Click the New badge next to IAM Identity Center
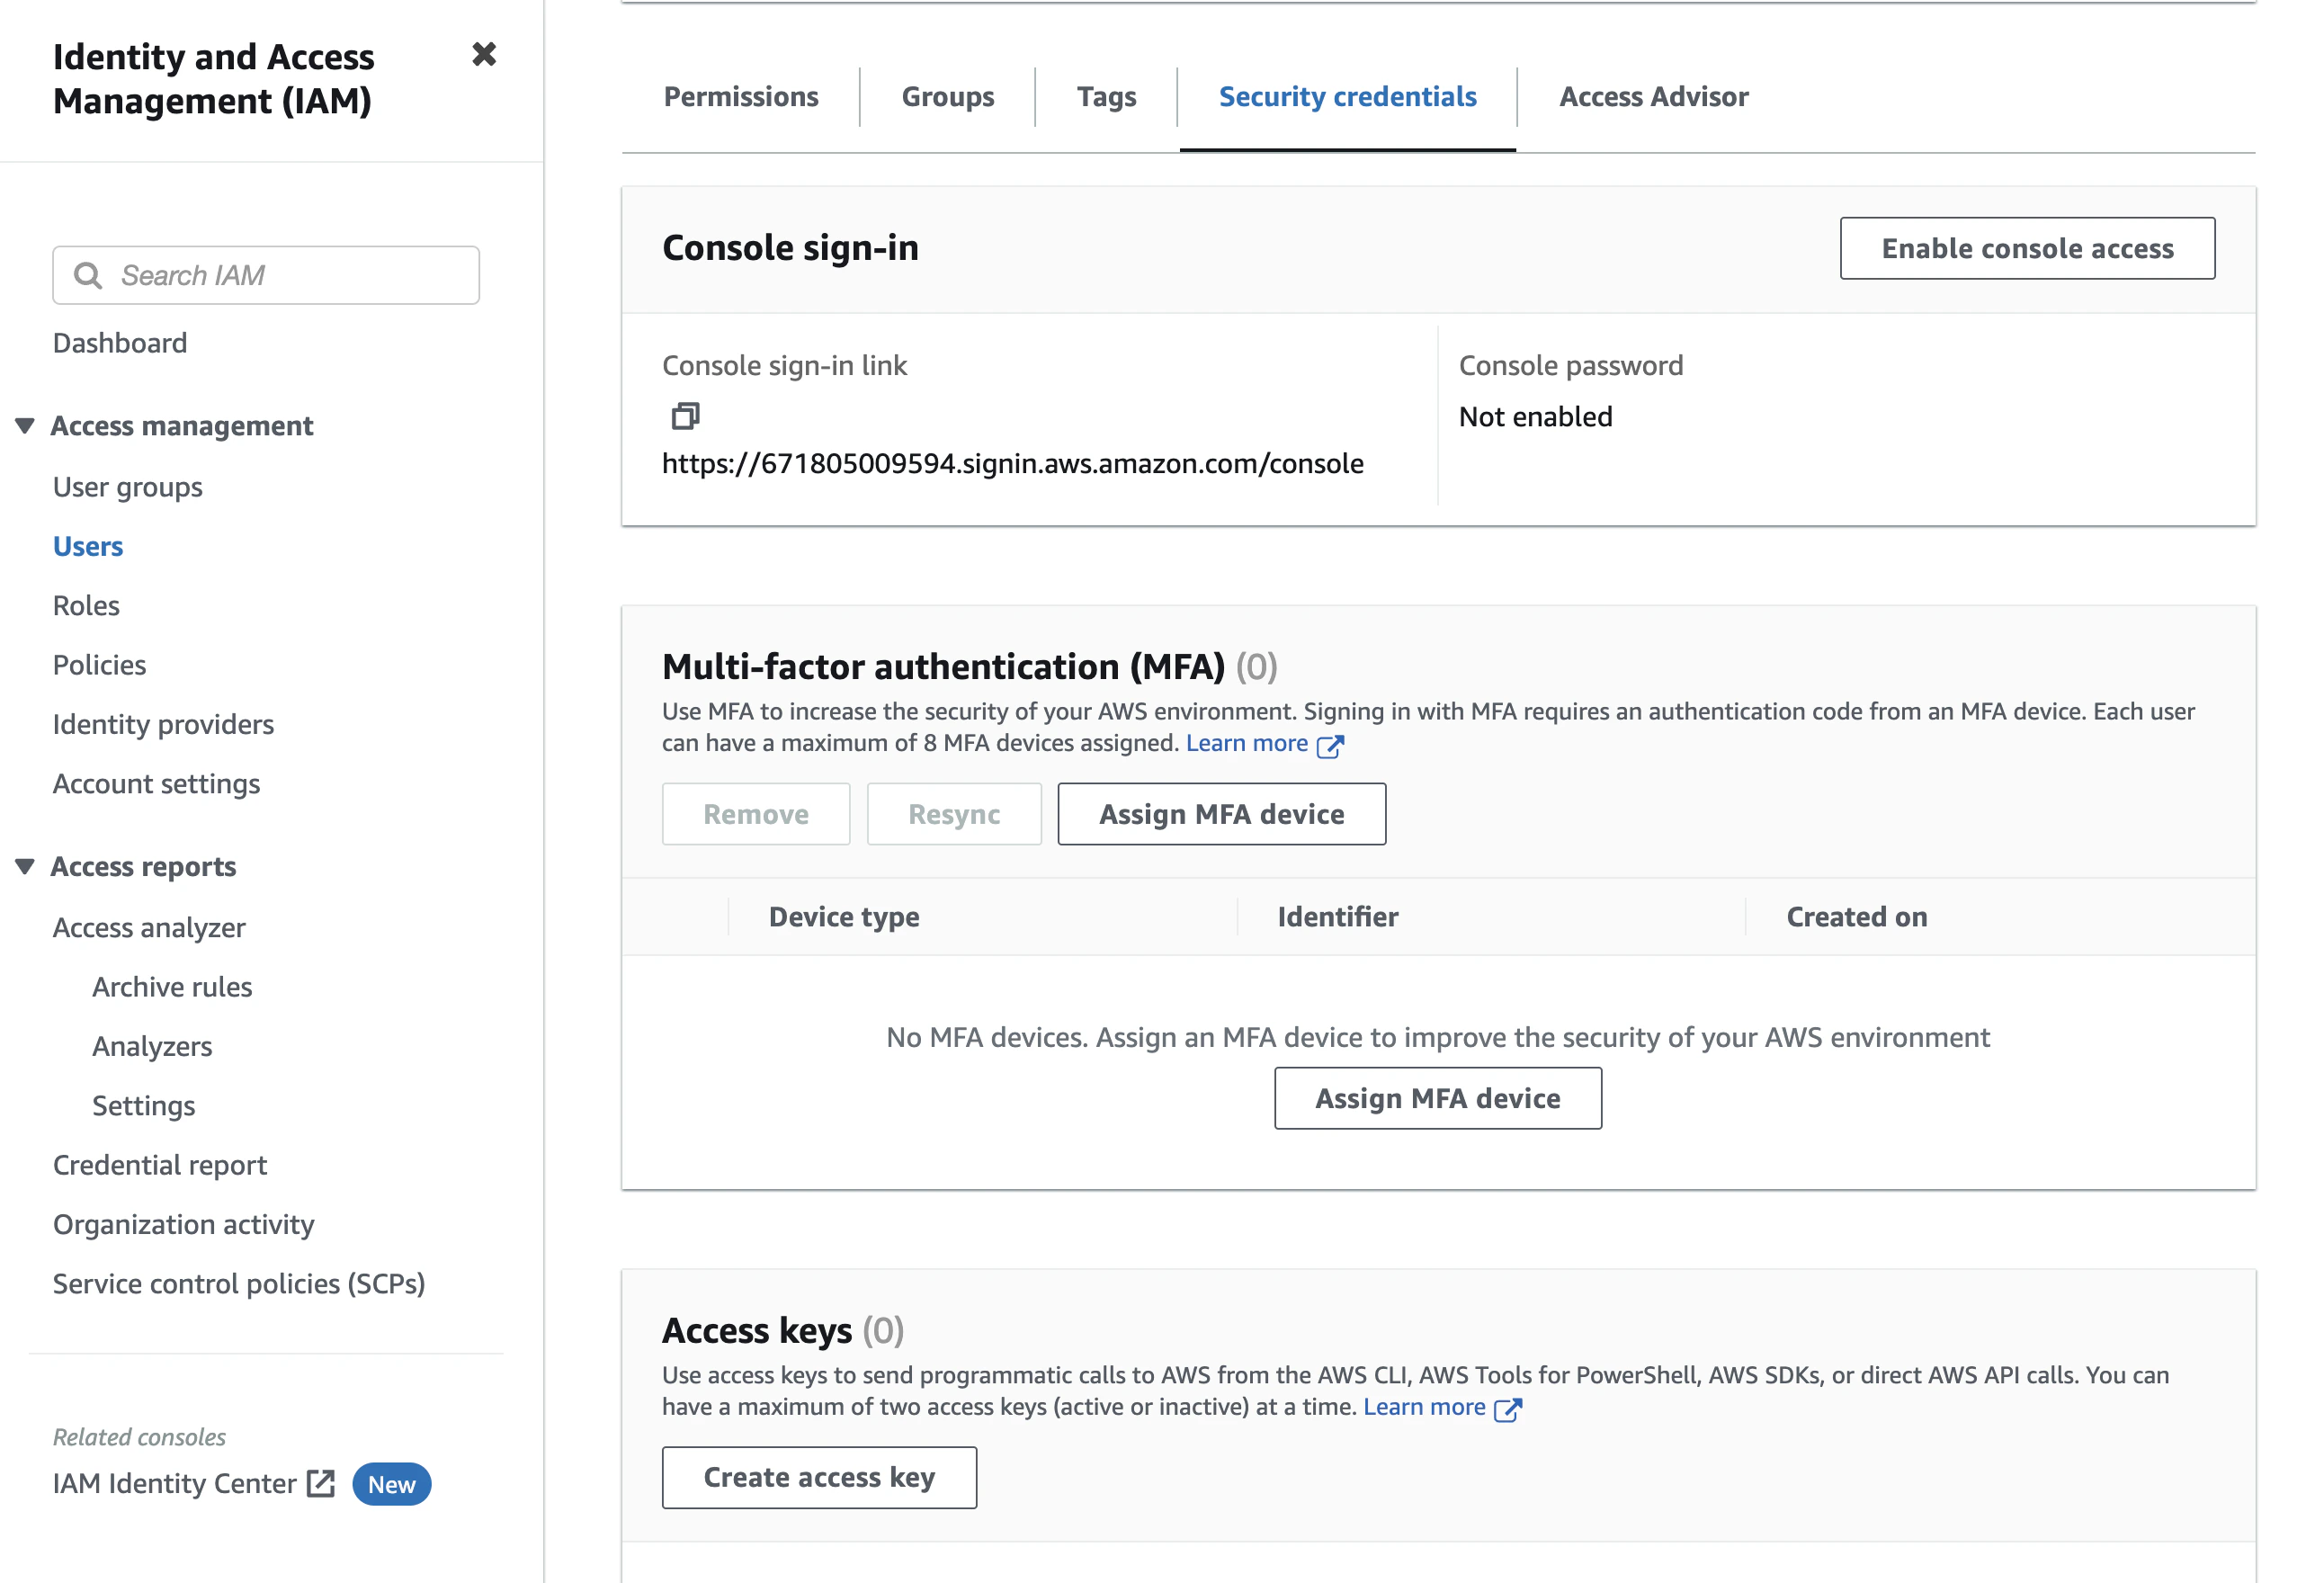 click(391, 1484)
